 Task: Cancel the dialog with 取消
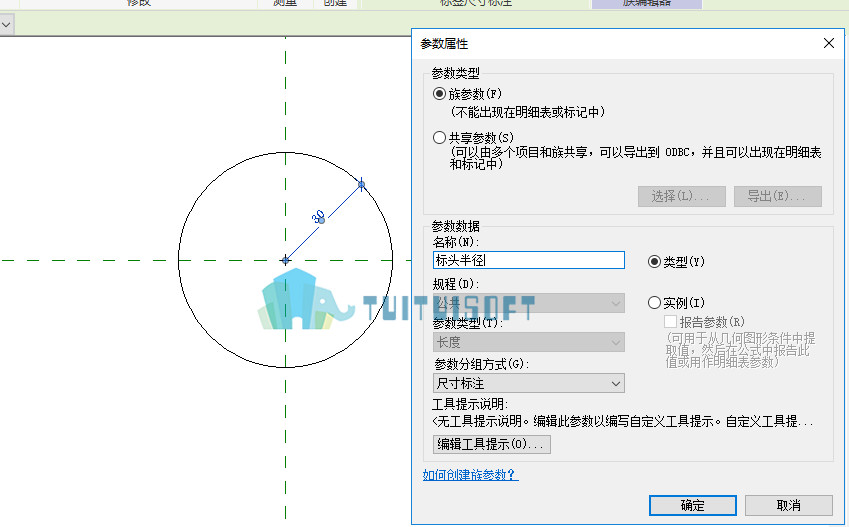click(788, 505)
